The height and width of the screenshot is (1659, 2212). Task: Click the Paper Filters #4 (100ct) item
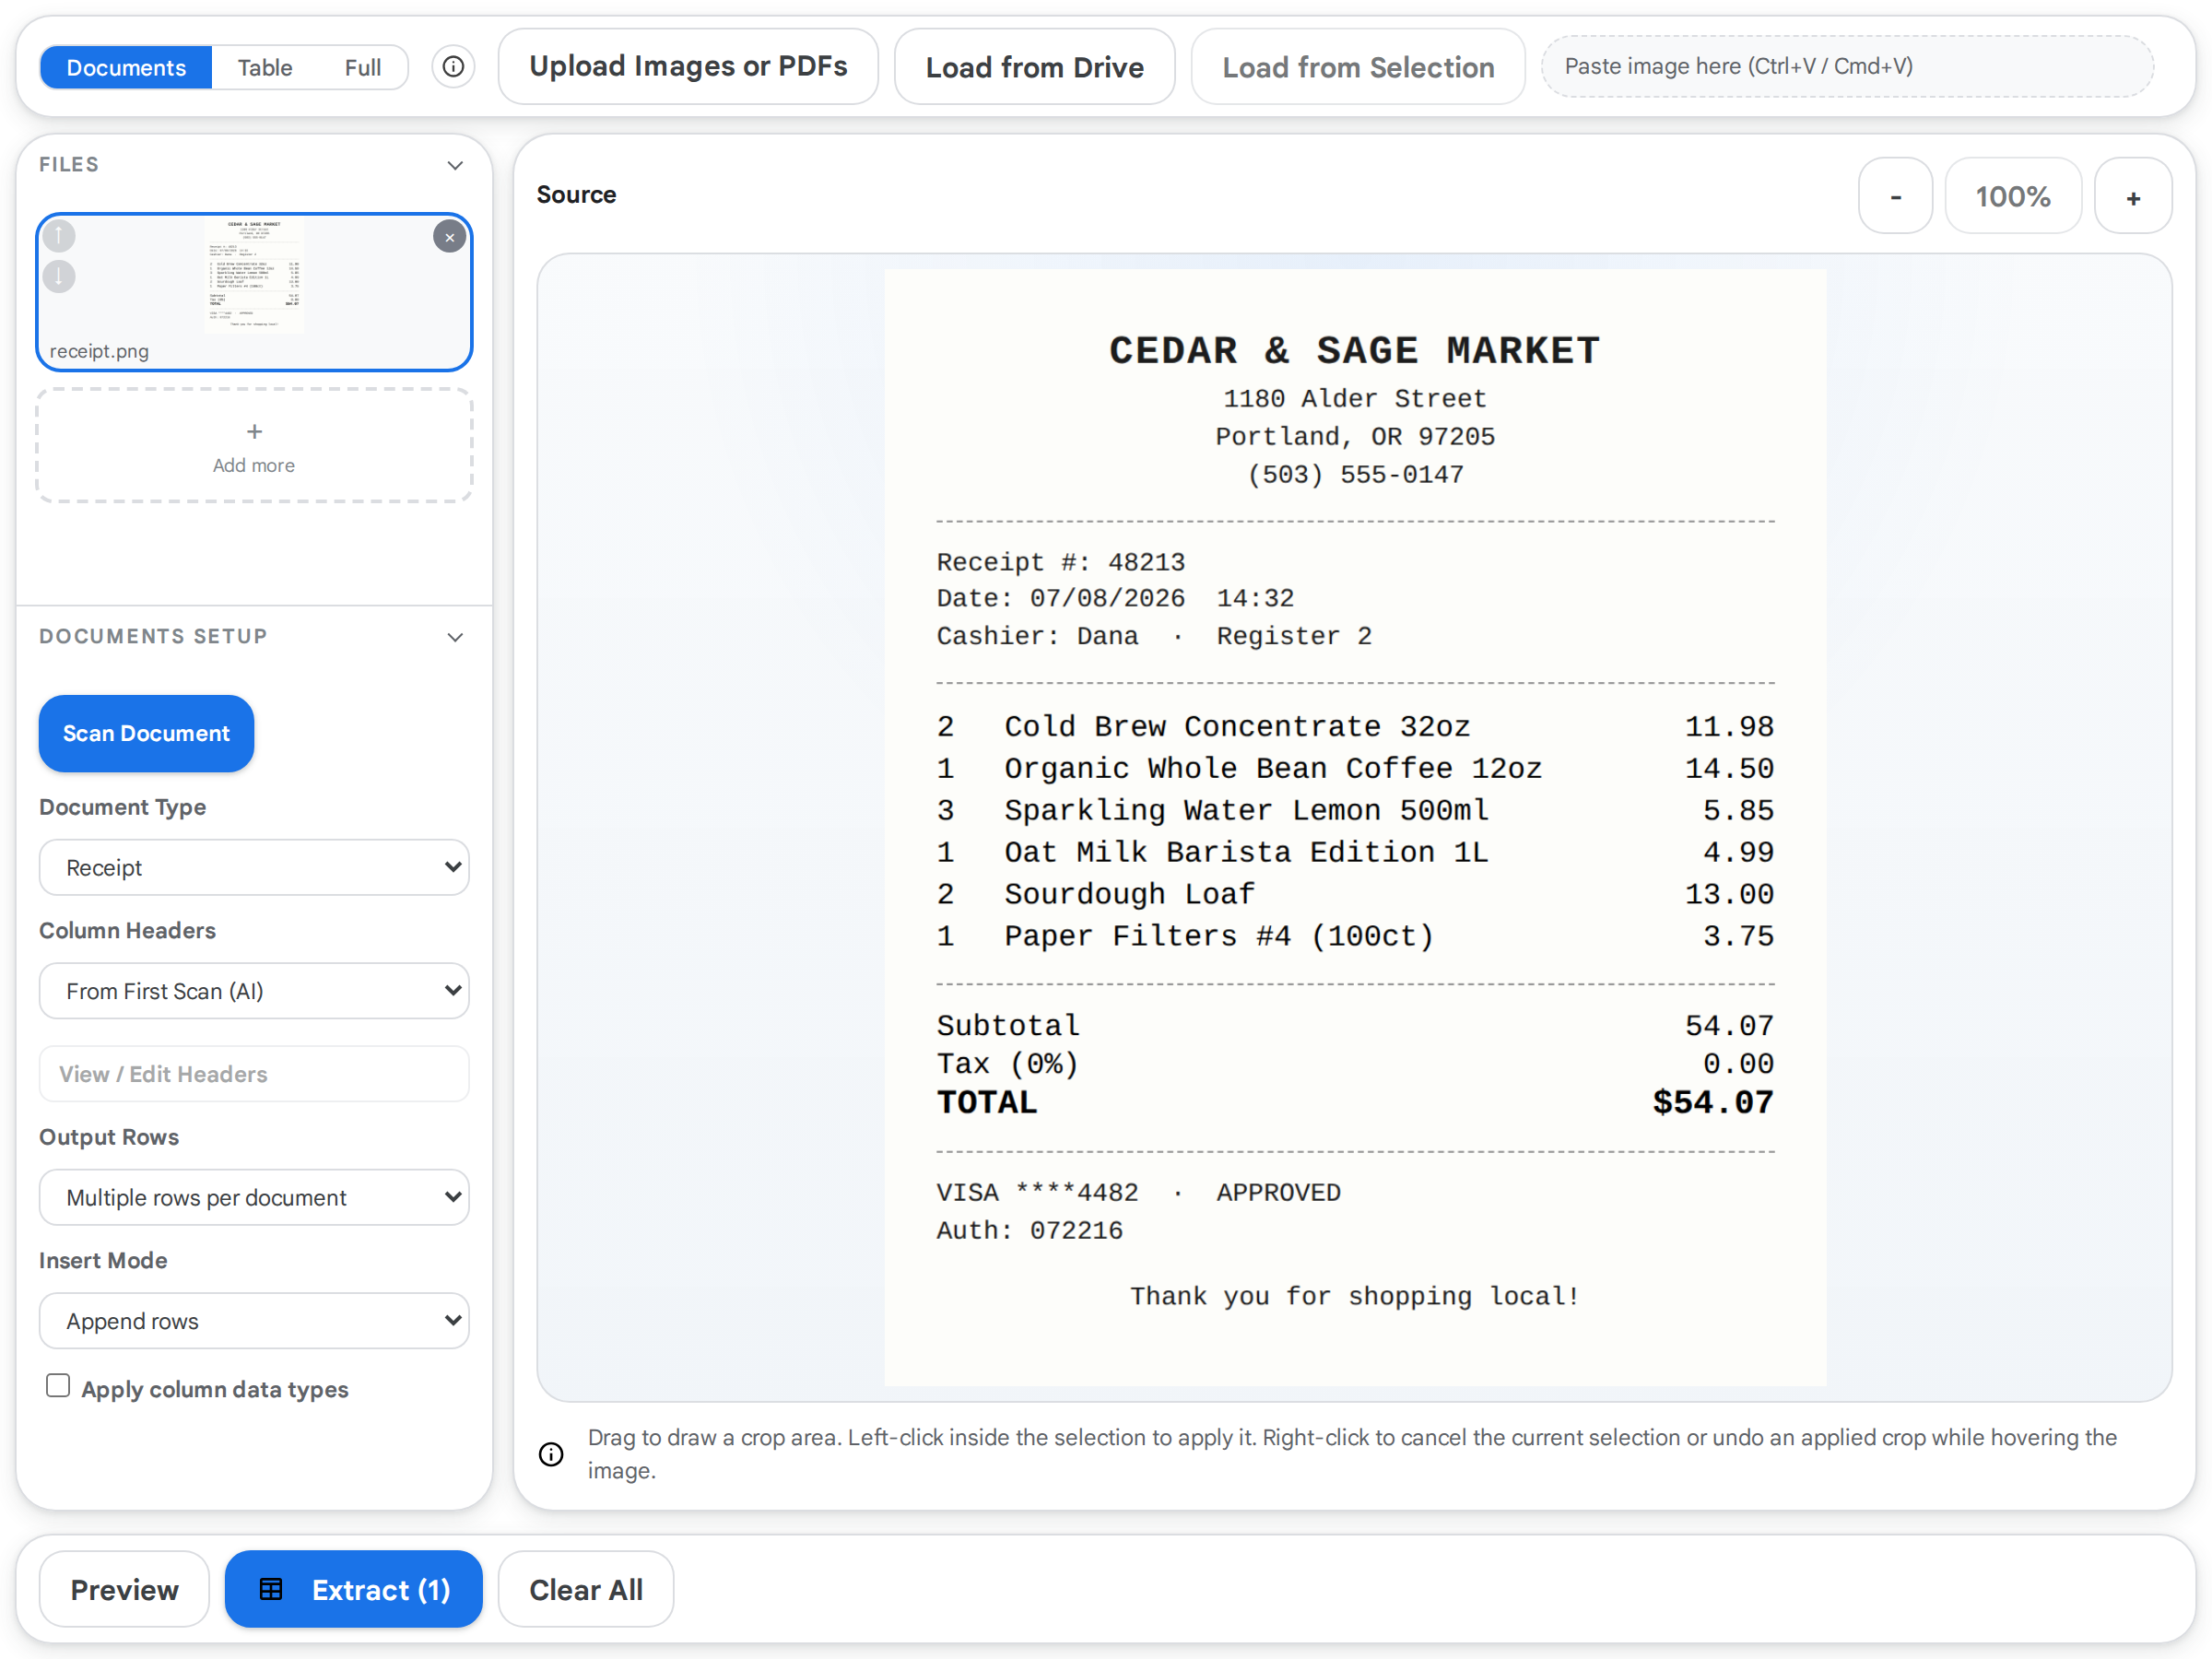click(1219, 936)
